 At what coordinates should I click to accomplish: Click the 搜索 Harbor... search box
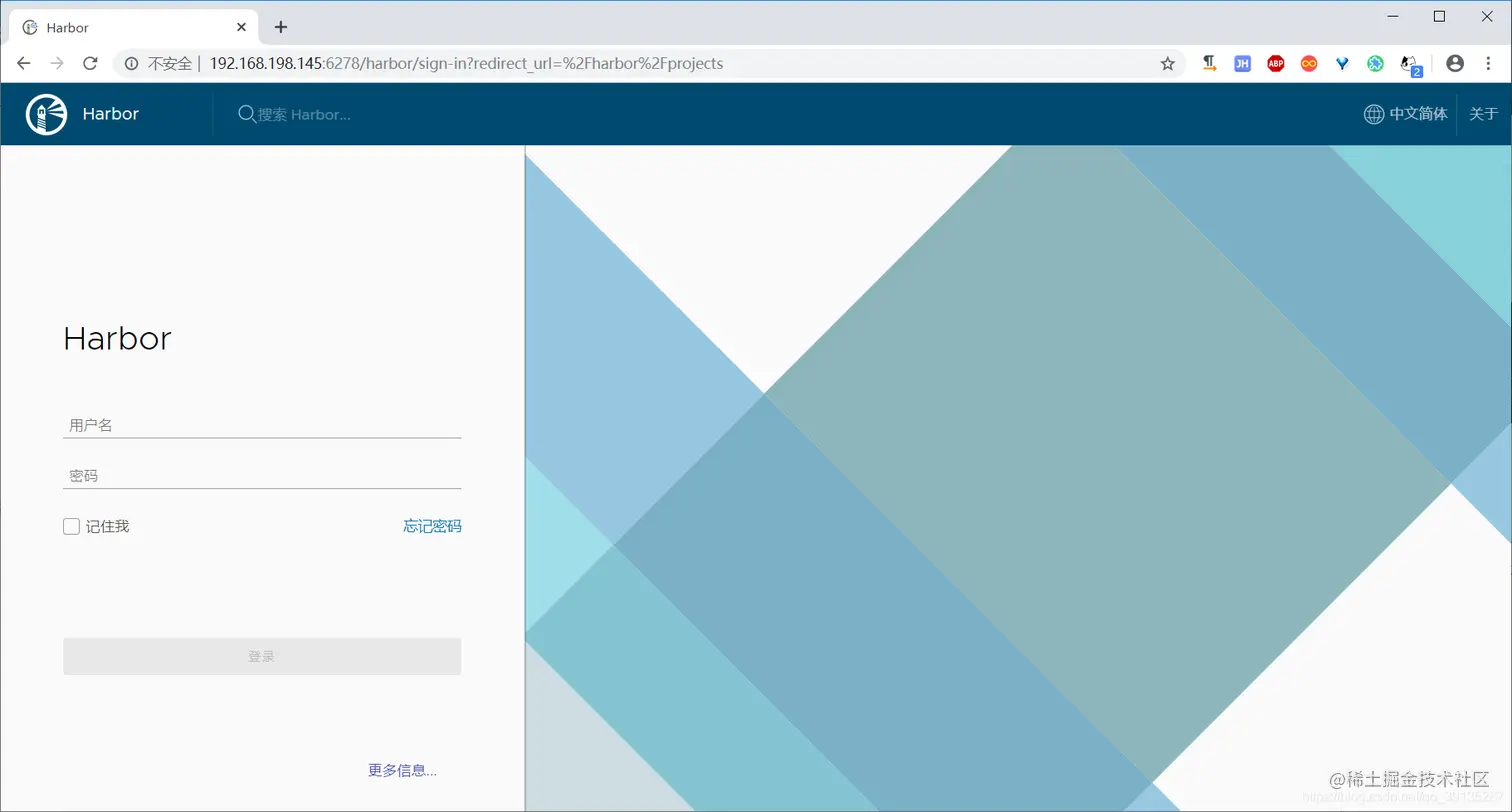[x=304, y=114]
